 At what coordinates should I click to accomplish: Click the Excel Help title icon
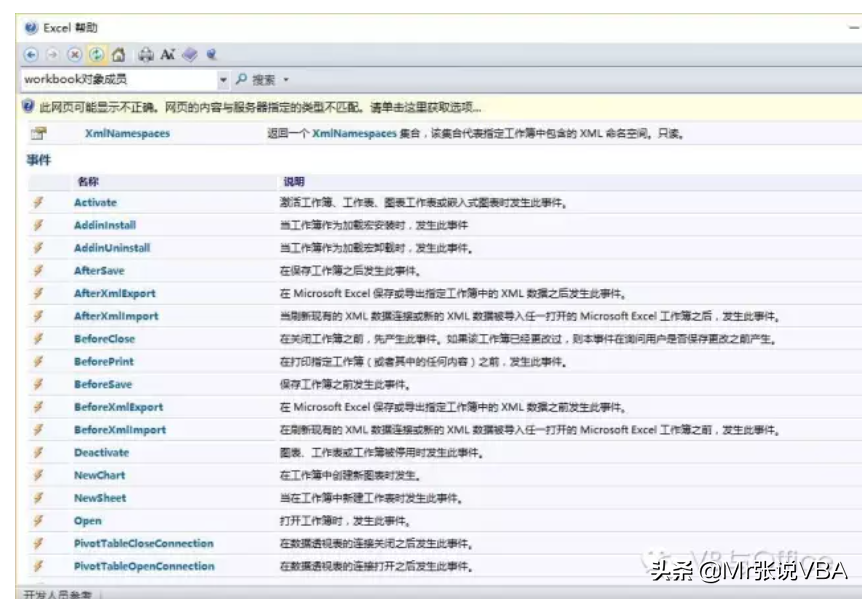coord(31,28)
